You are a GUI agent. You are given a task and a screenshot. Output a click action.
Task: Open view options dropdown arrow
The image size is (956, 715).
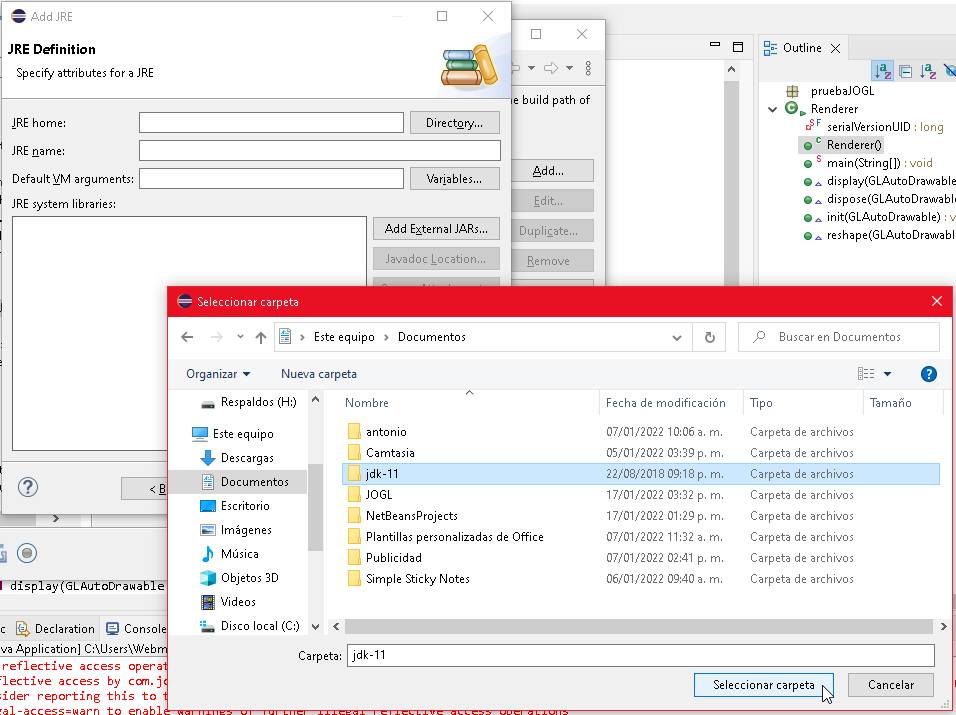(x=887, y=374)
